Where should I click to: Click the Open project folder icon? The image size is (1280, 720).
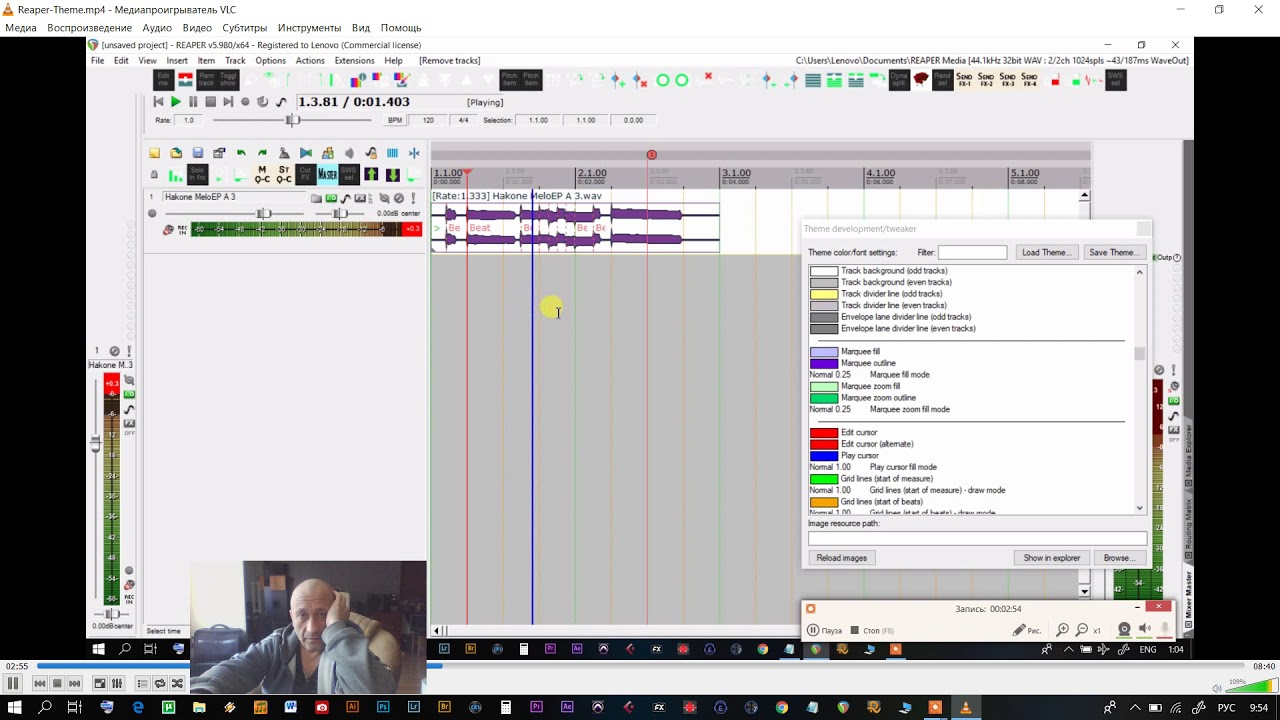(176, 153)
